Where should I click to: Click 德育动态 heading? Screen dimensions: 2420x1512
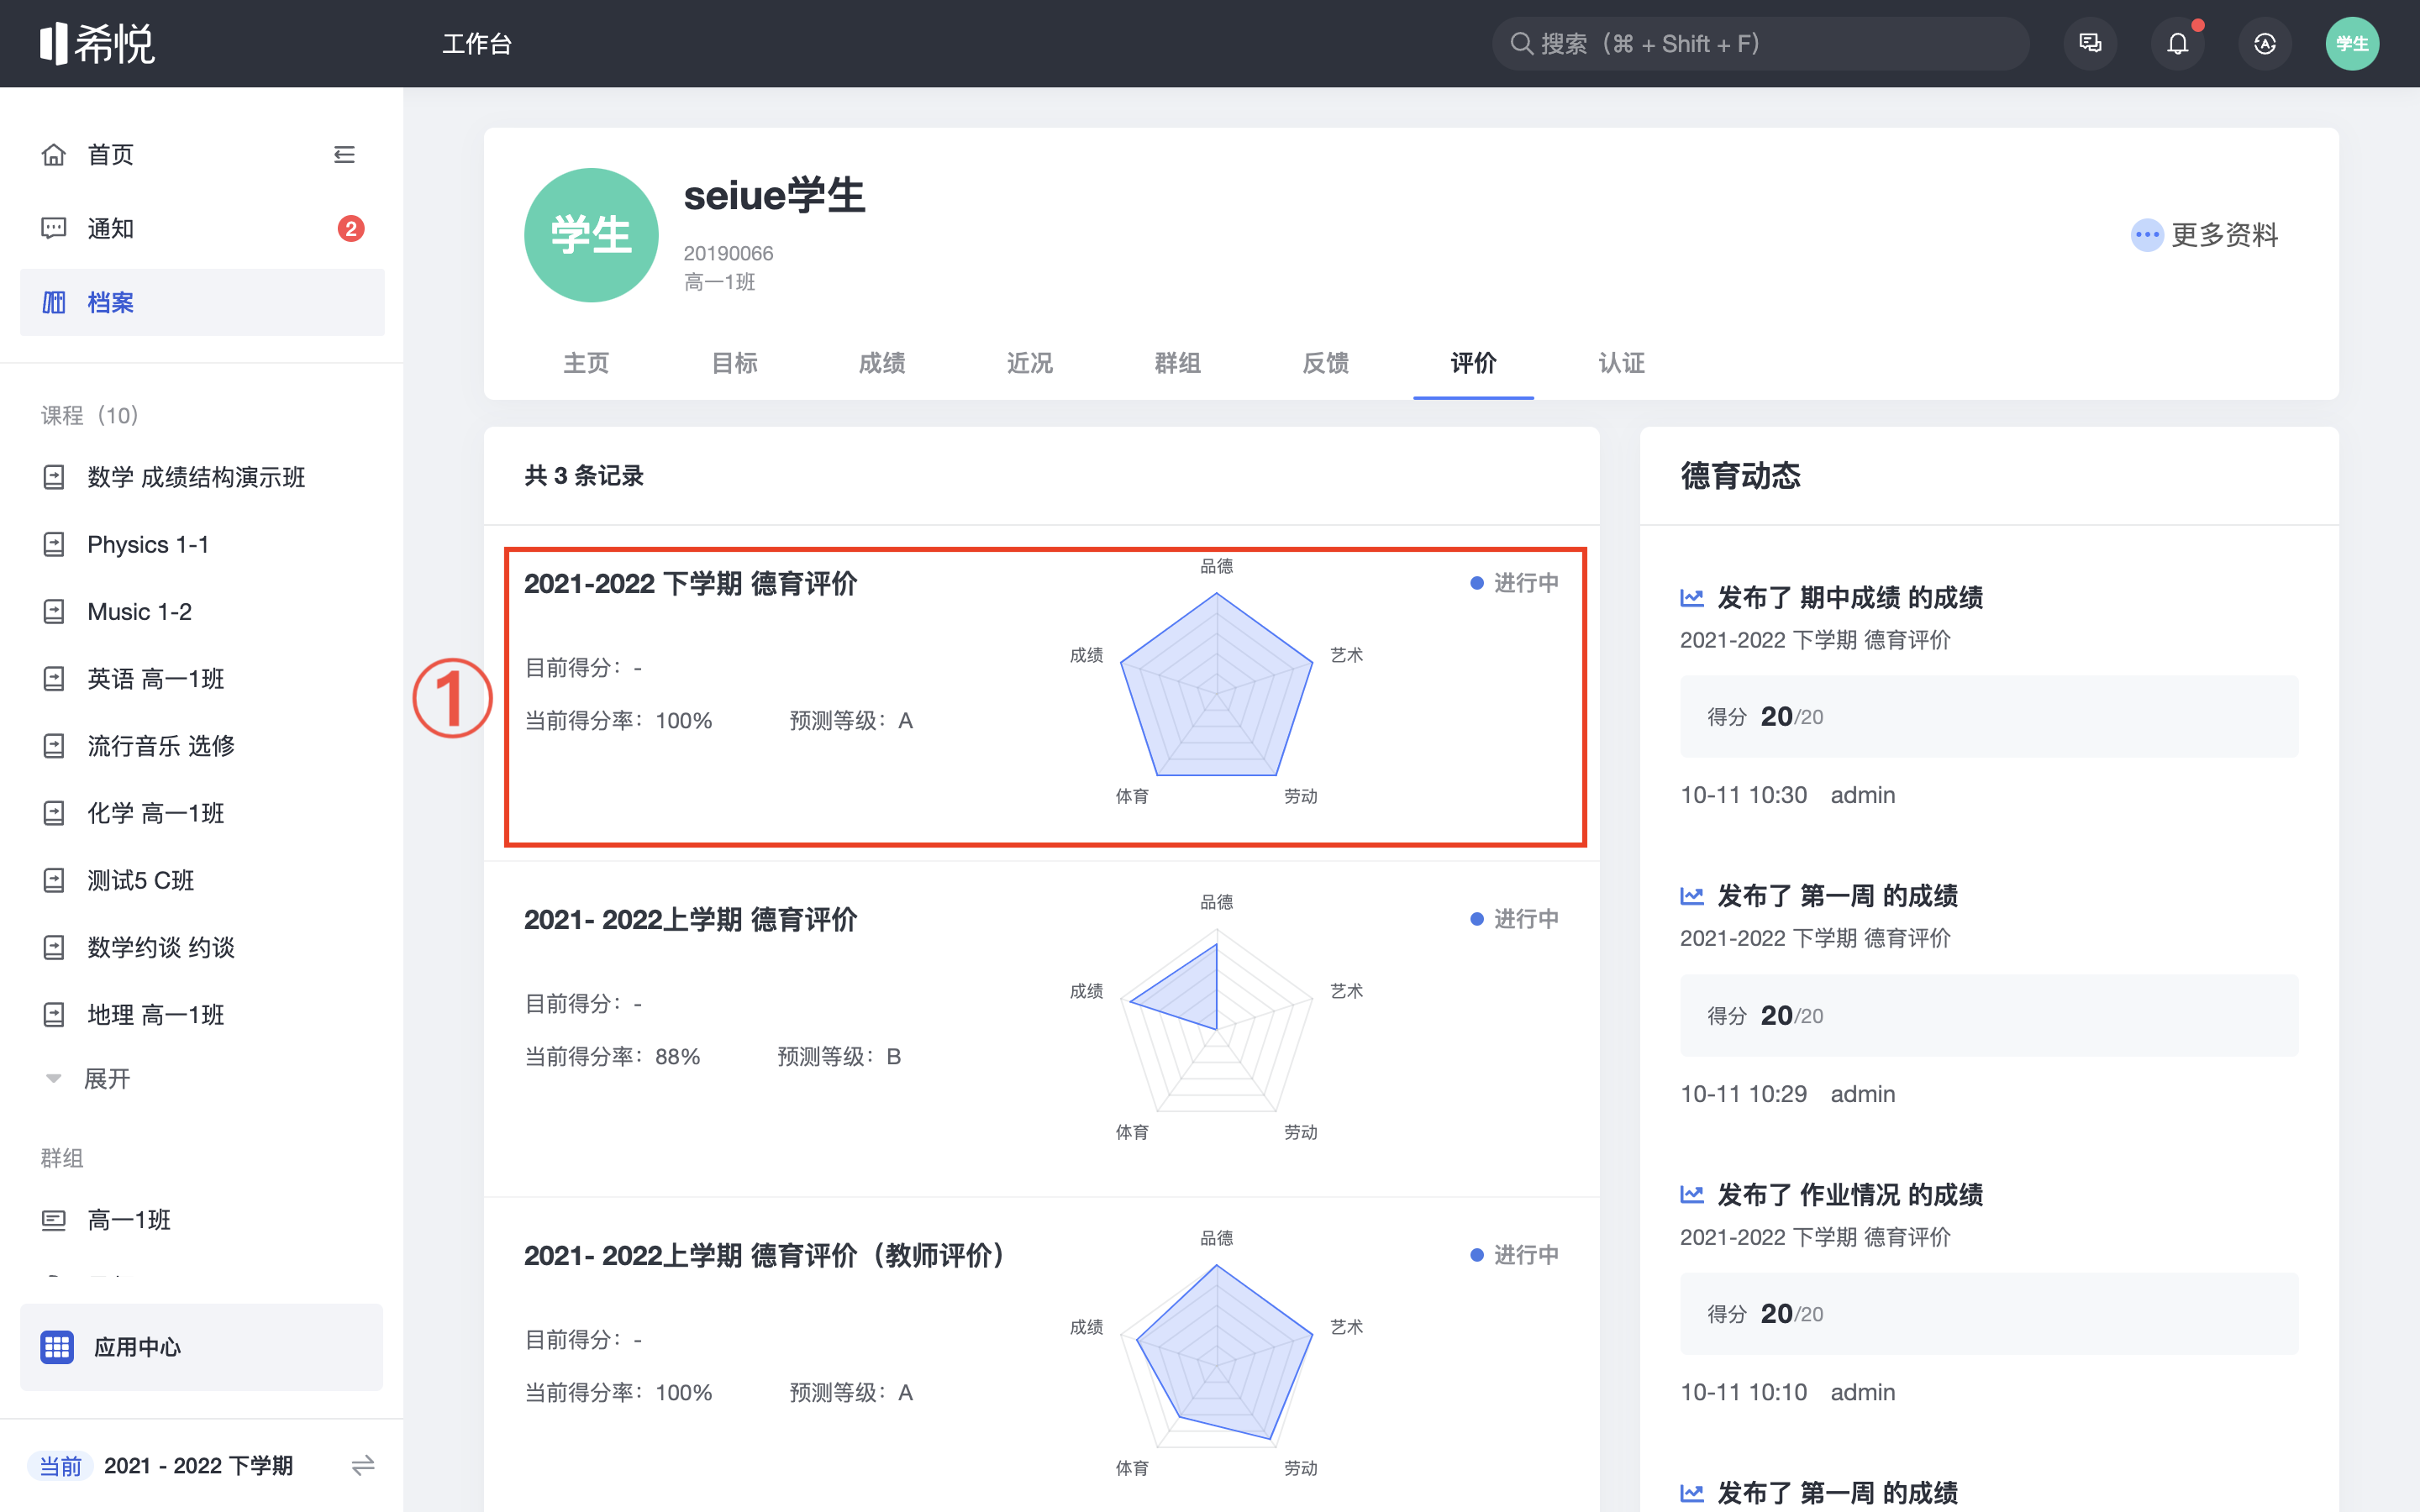1741,476
